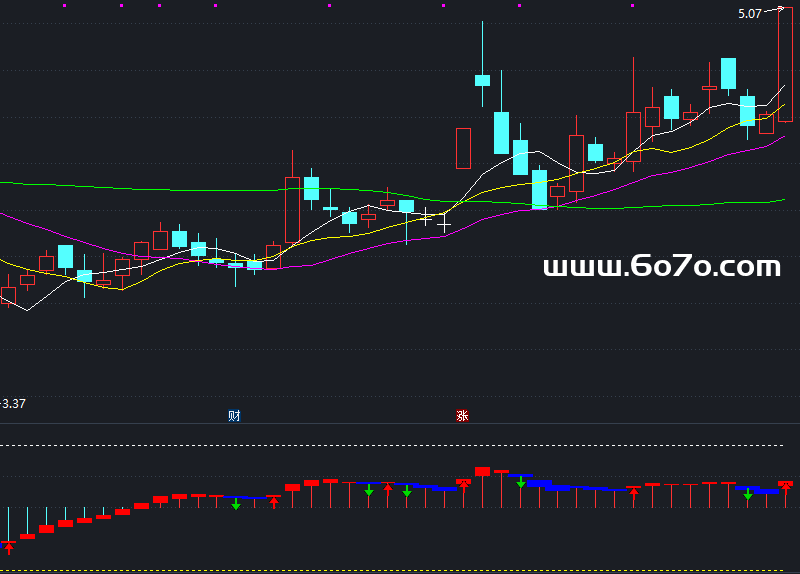Click the red 涨 marker icon
The image size is (800, 574).
point(462,416)
